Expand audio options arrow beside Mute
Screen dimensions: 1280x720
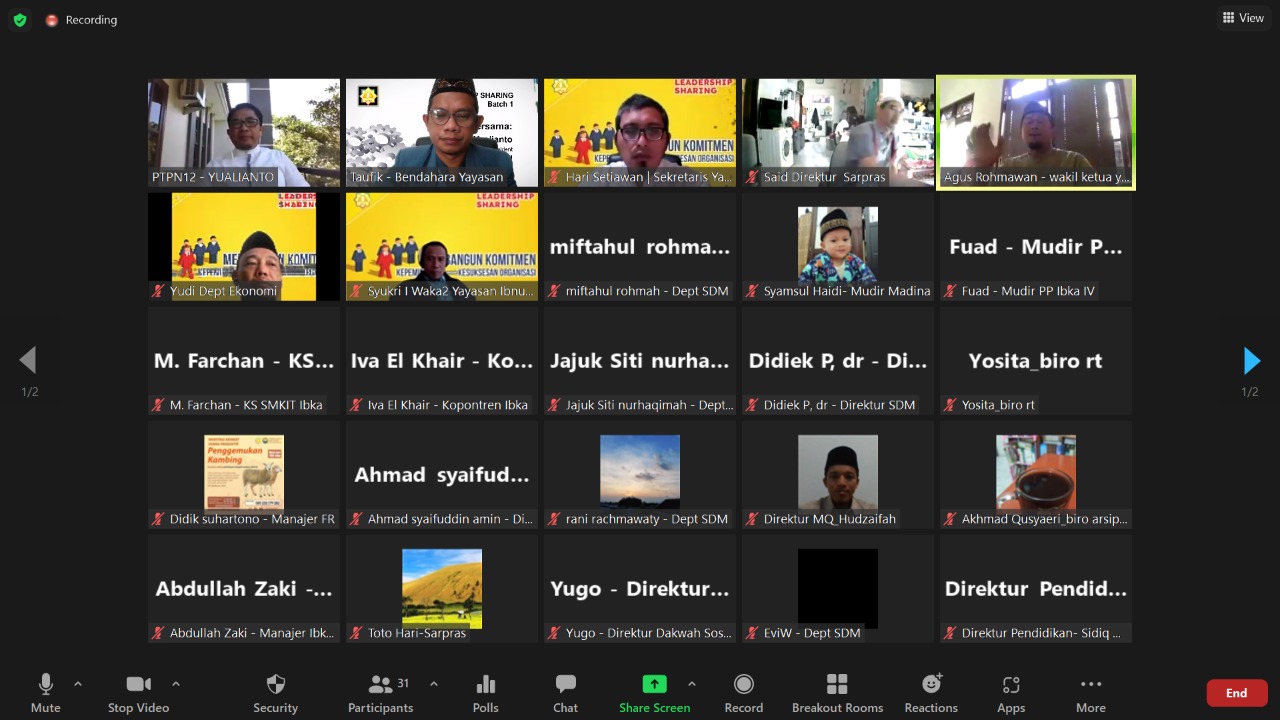pos(78,684)
